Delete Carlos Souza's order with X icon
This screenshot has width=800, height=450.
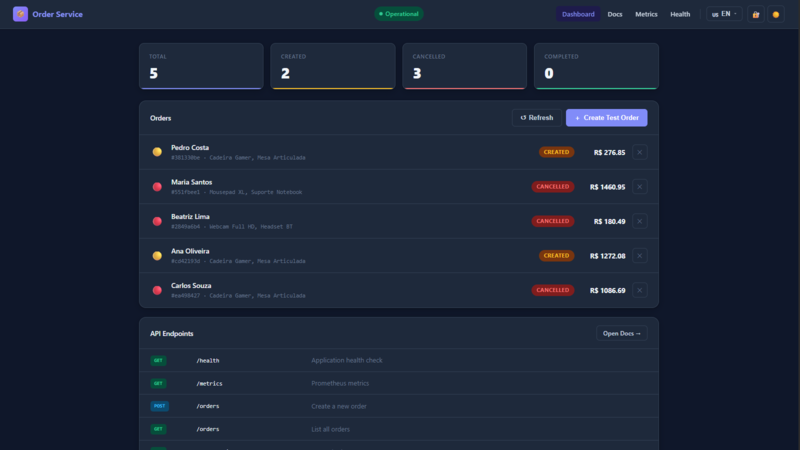pos(639,290)
